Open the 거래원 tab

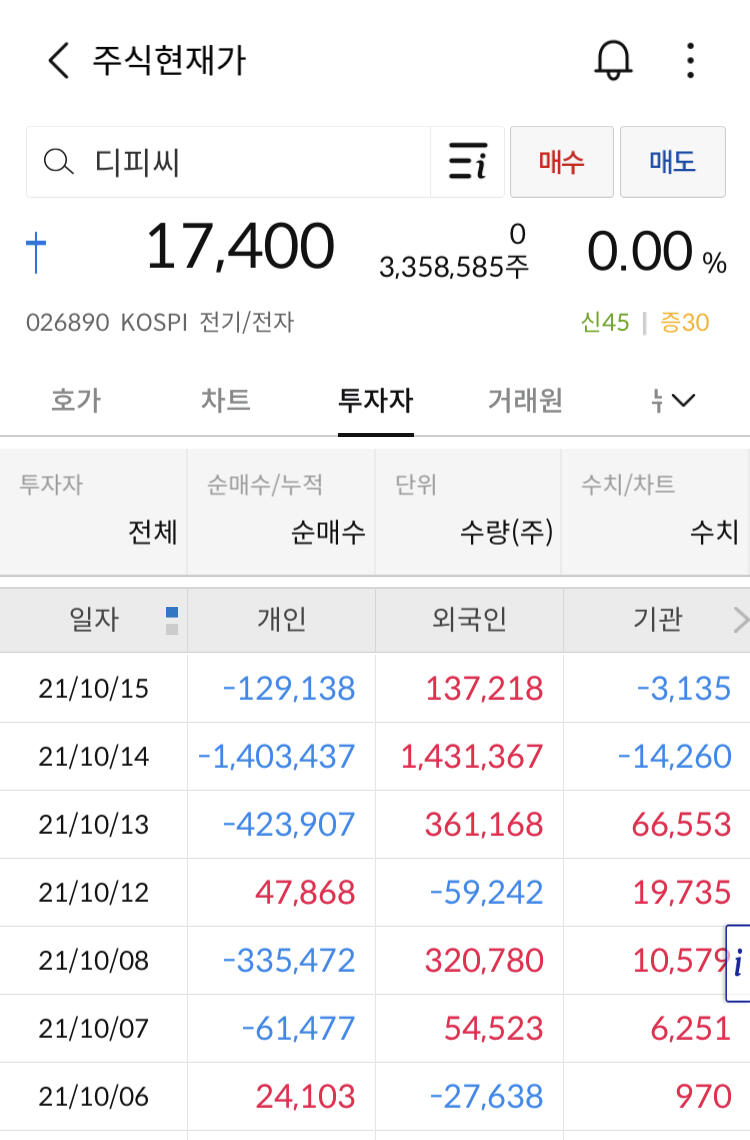click(525, 401)
